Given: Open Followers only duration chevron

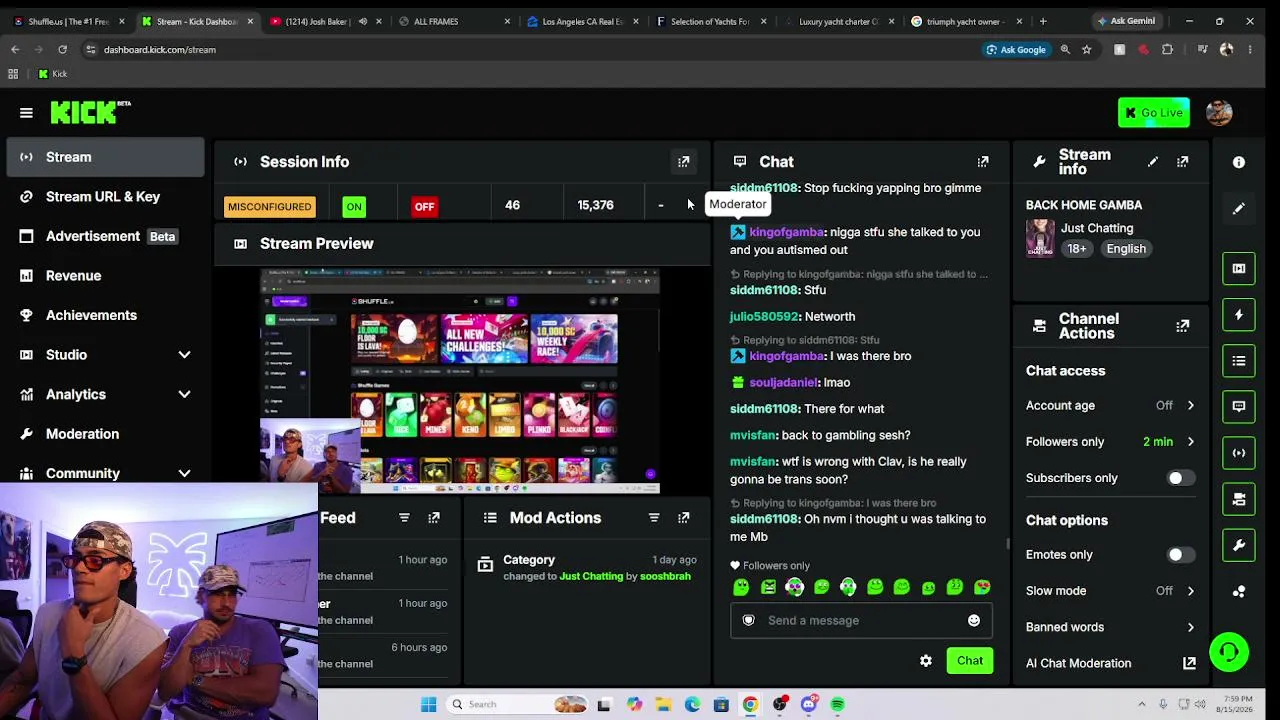Looking at the screenshot, I should click(x=1190, y=442).
